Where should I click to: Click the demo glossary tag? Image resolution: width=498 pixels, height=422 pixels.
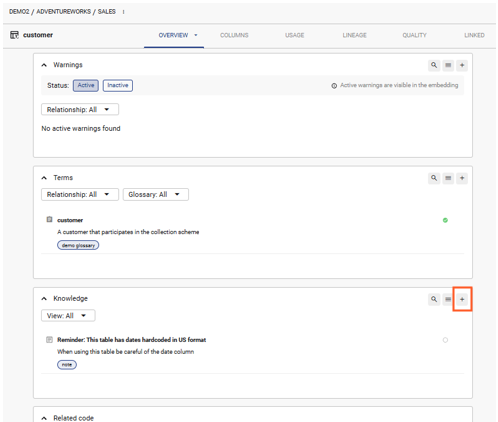pyautogui.click(x=78, y=245)
